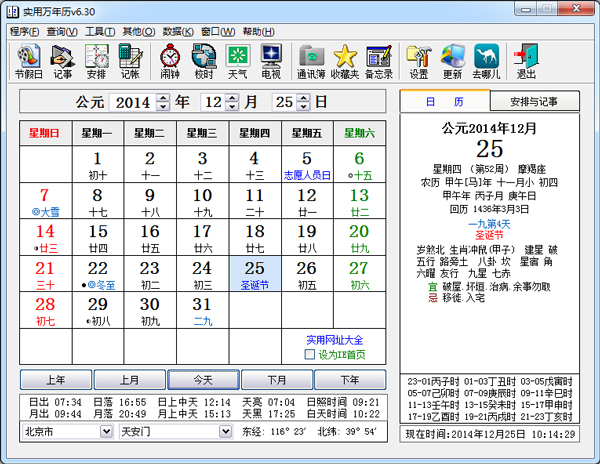This screenshot has height=464, width=600.
Task: Select December 25 圣诞节 cell
Action: coord(255,274)
